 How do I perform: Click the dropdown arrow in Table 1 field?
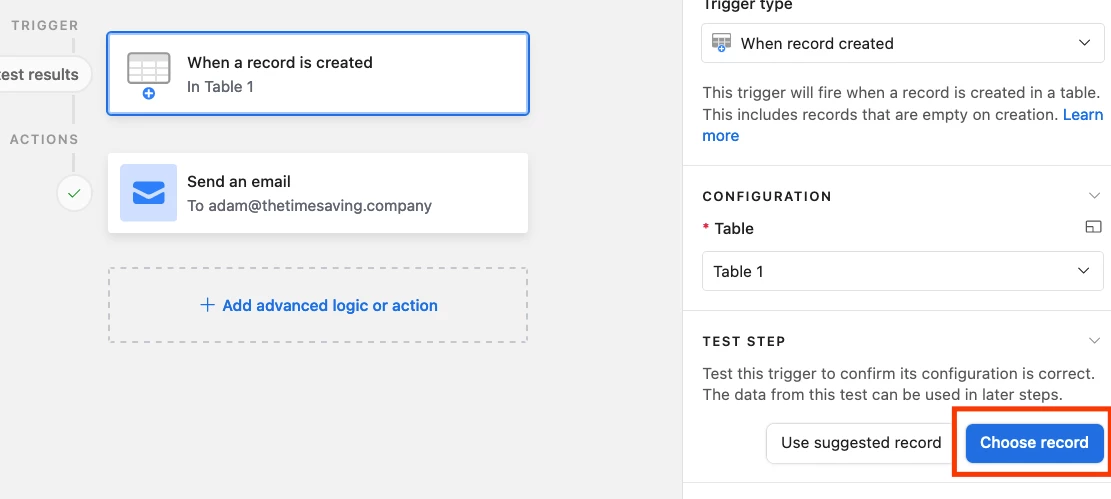point(1083,271)
